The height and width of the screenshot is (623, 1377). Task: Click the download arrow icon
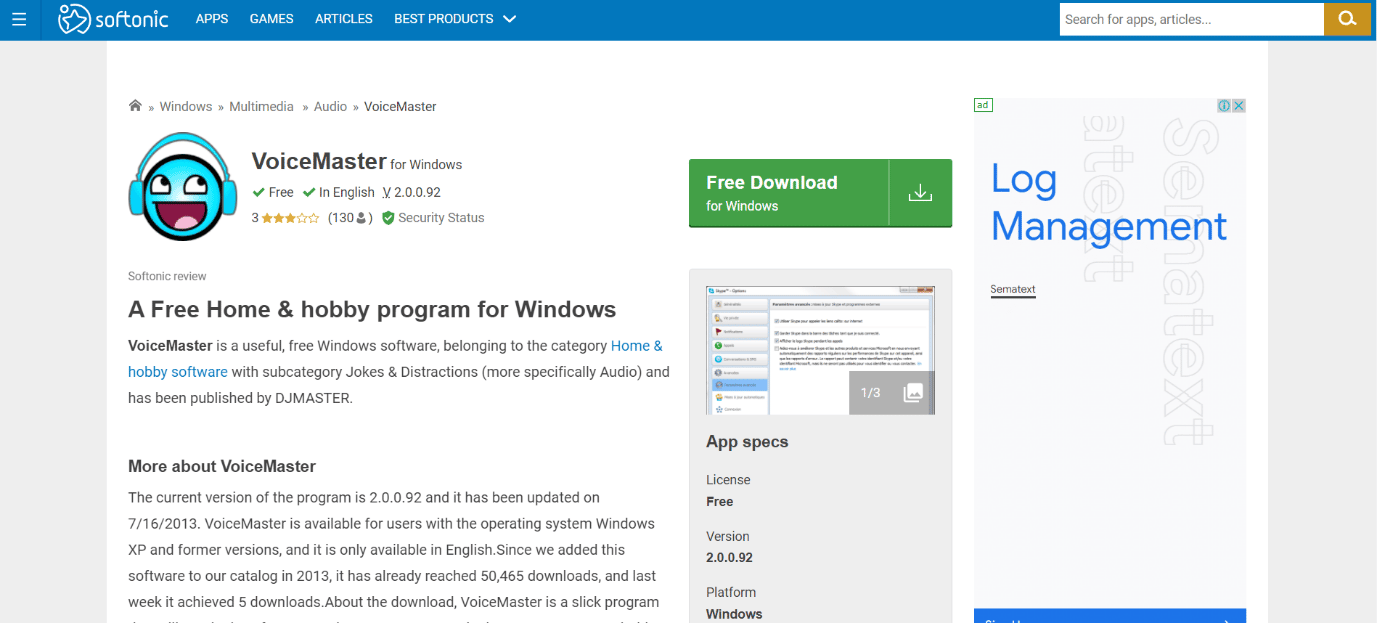coord(920,193)
